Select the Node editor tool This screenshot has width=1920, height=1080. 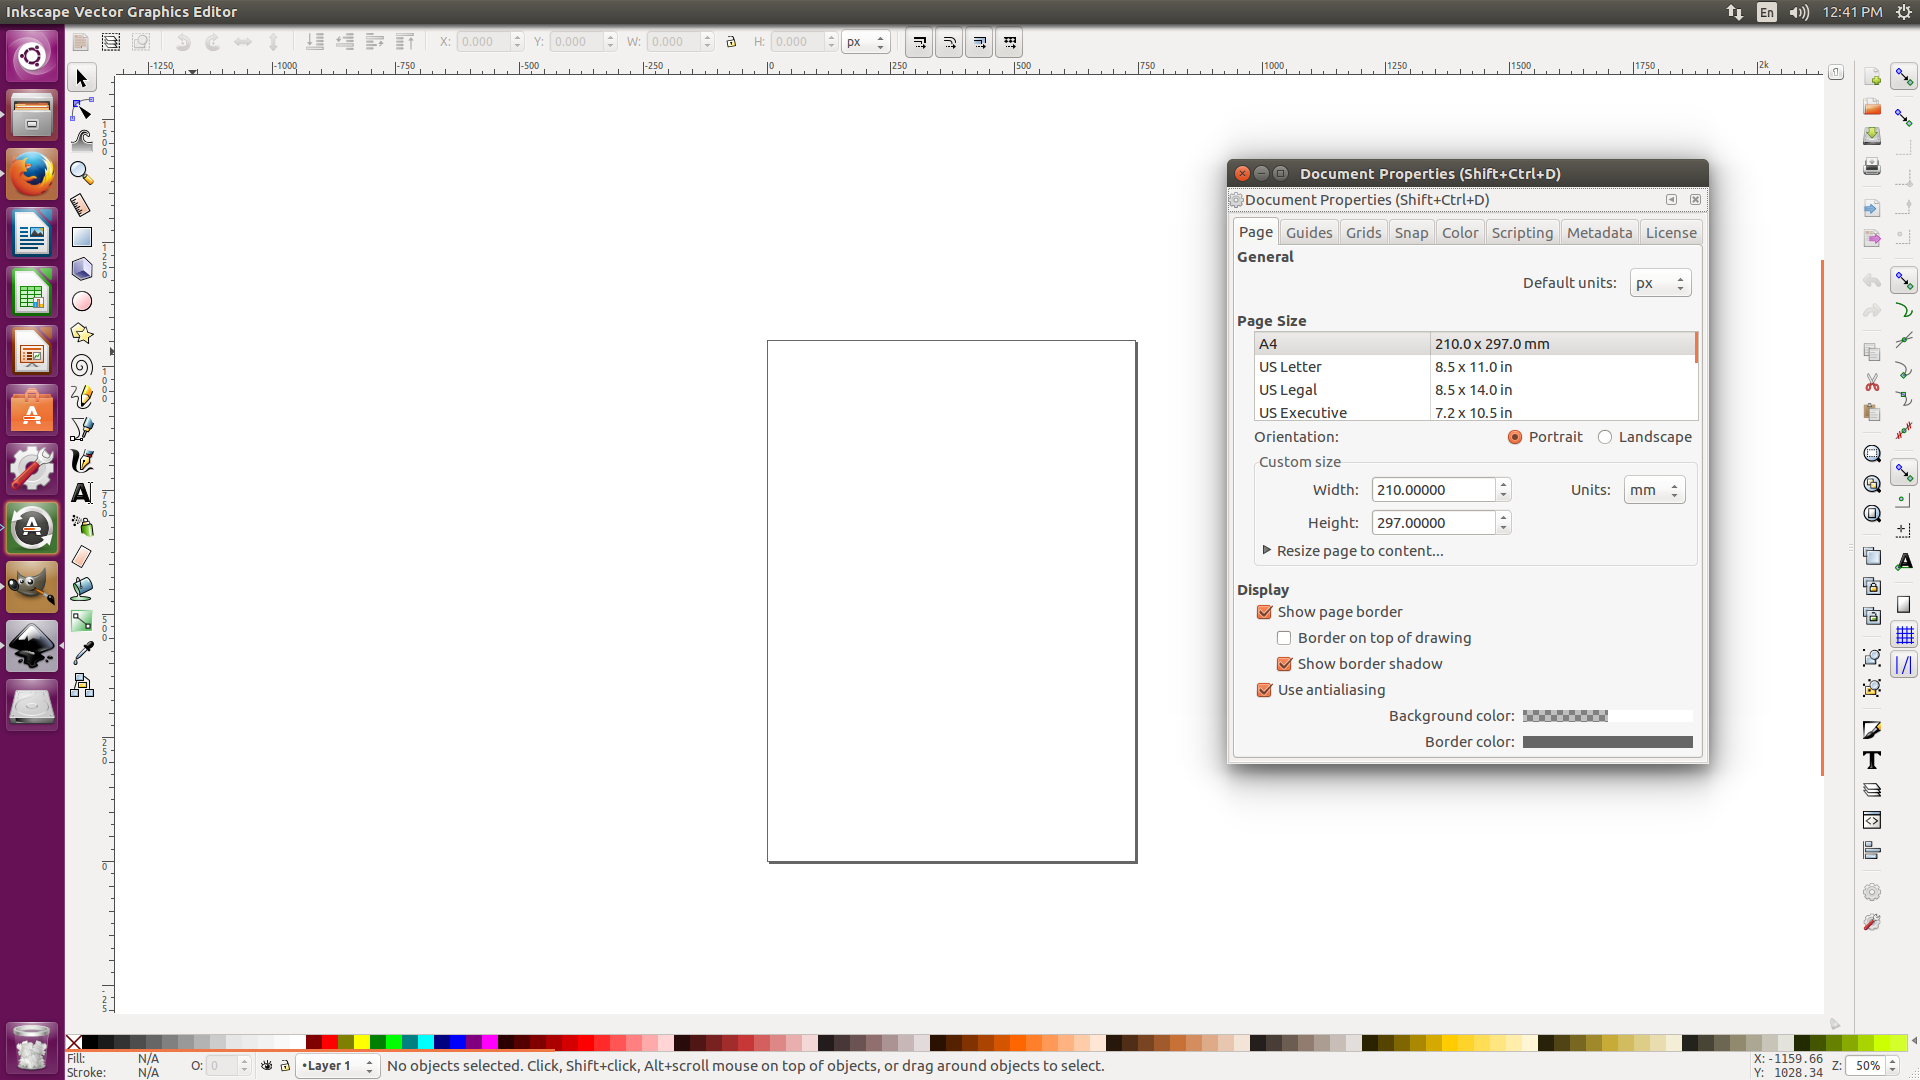(x=82, y=109)
